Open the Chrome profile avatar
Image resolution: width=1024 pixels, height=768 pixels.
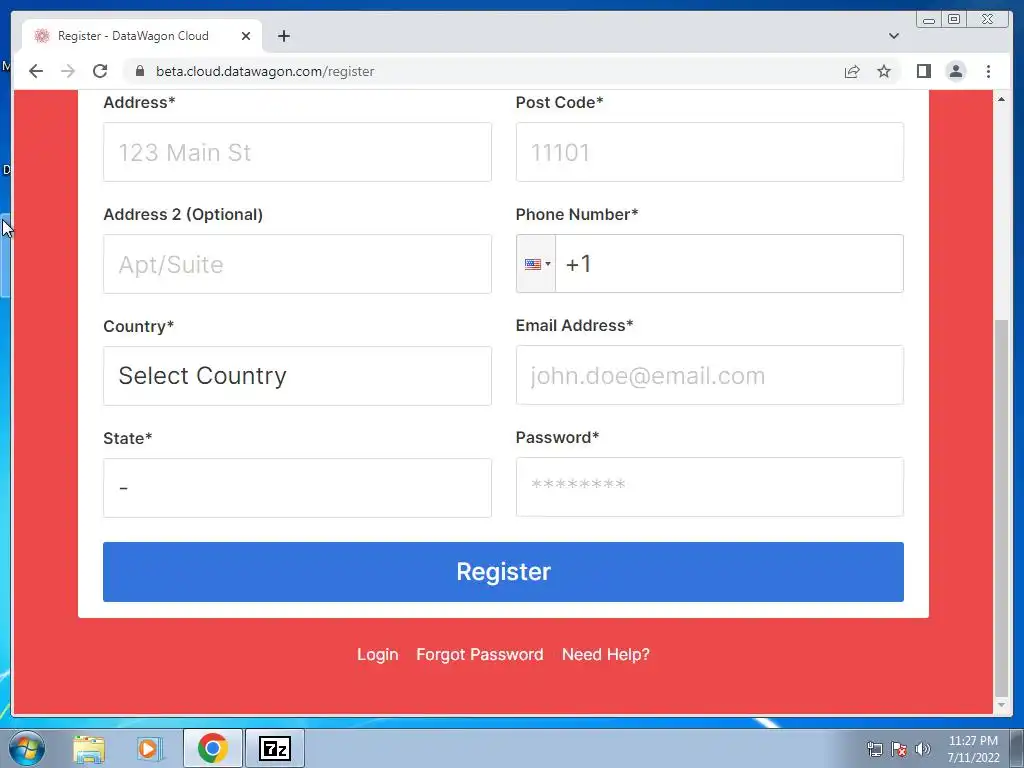[955, 71]
